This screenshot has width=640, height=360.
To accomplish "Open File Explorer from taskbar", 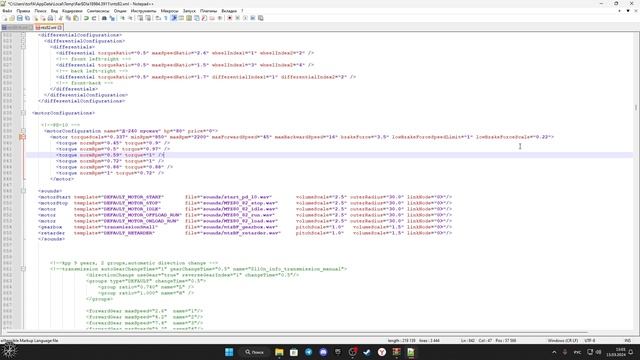I will [279, 352].
